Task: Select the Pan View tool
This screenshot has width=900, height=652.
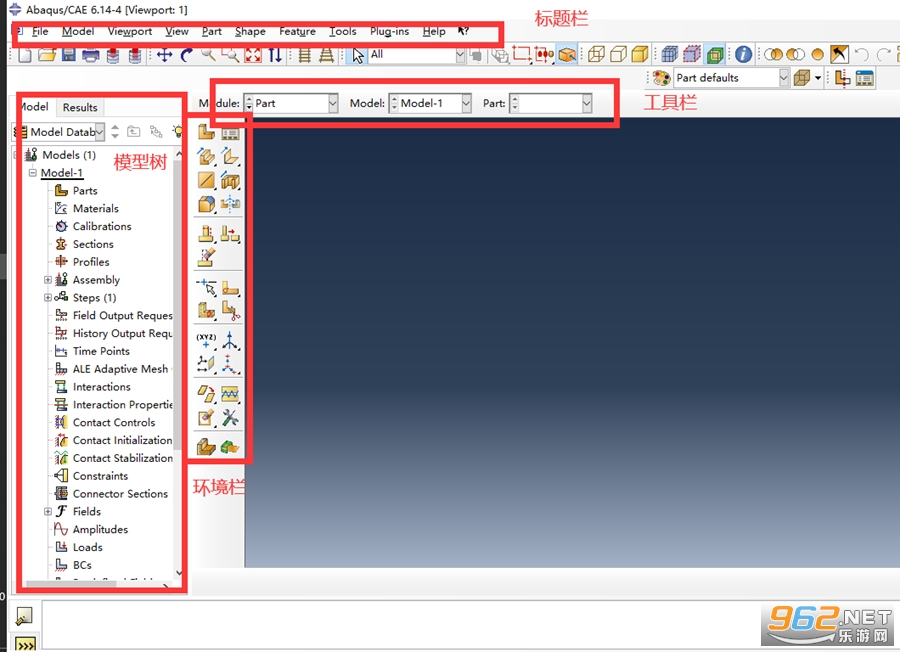Action: (x=165, y=55)
